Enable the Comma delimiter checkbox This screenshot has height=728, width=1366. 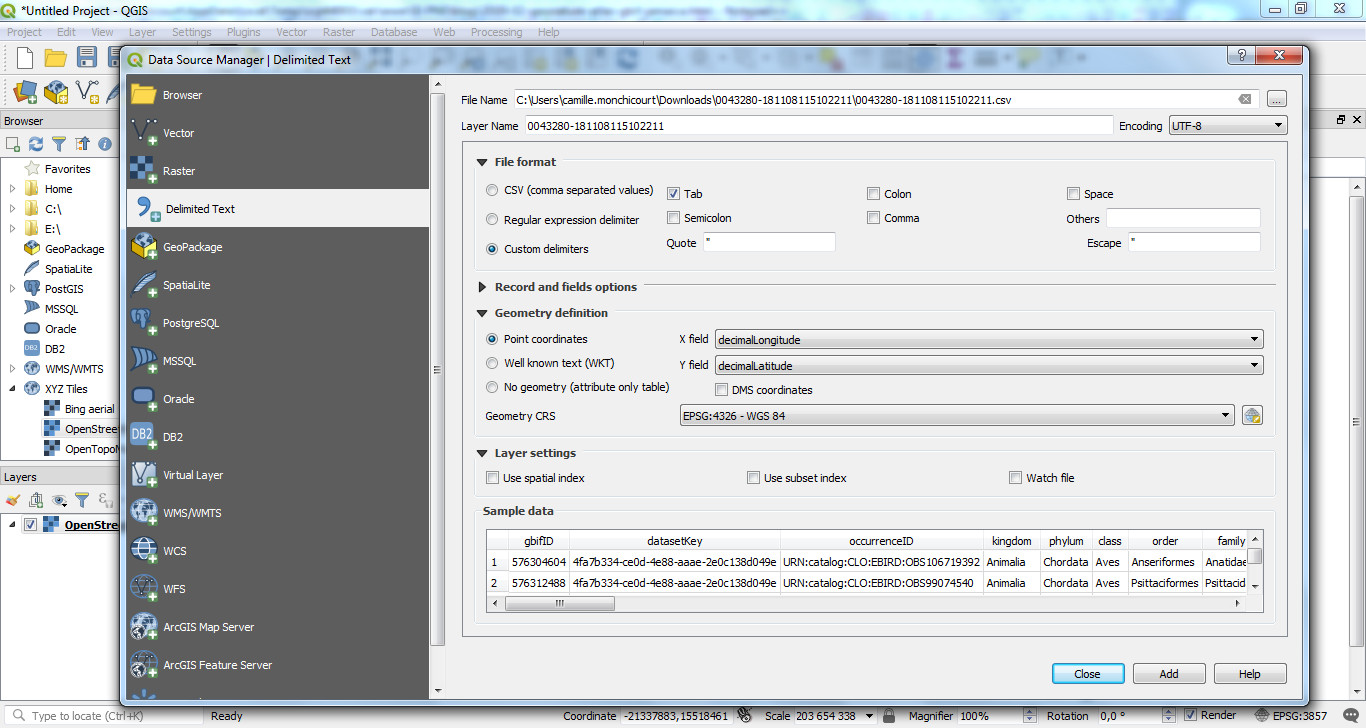(874, 218)
